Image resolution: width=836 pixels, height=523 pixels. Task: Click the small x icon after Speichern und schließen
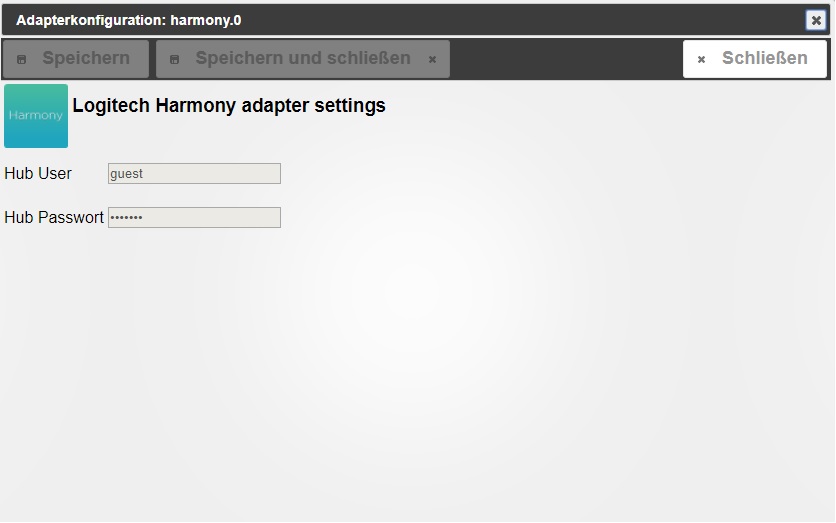click(432, 60)
